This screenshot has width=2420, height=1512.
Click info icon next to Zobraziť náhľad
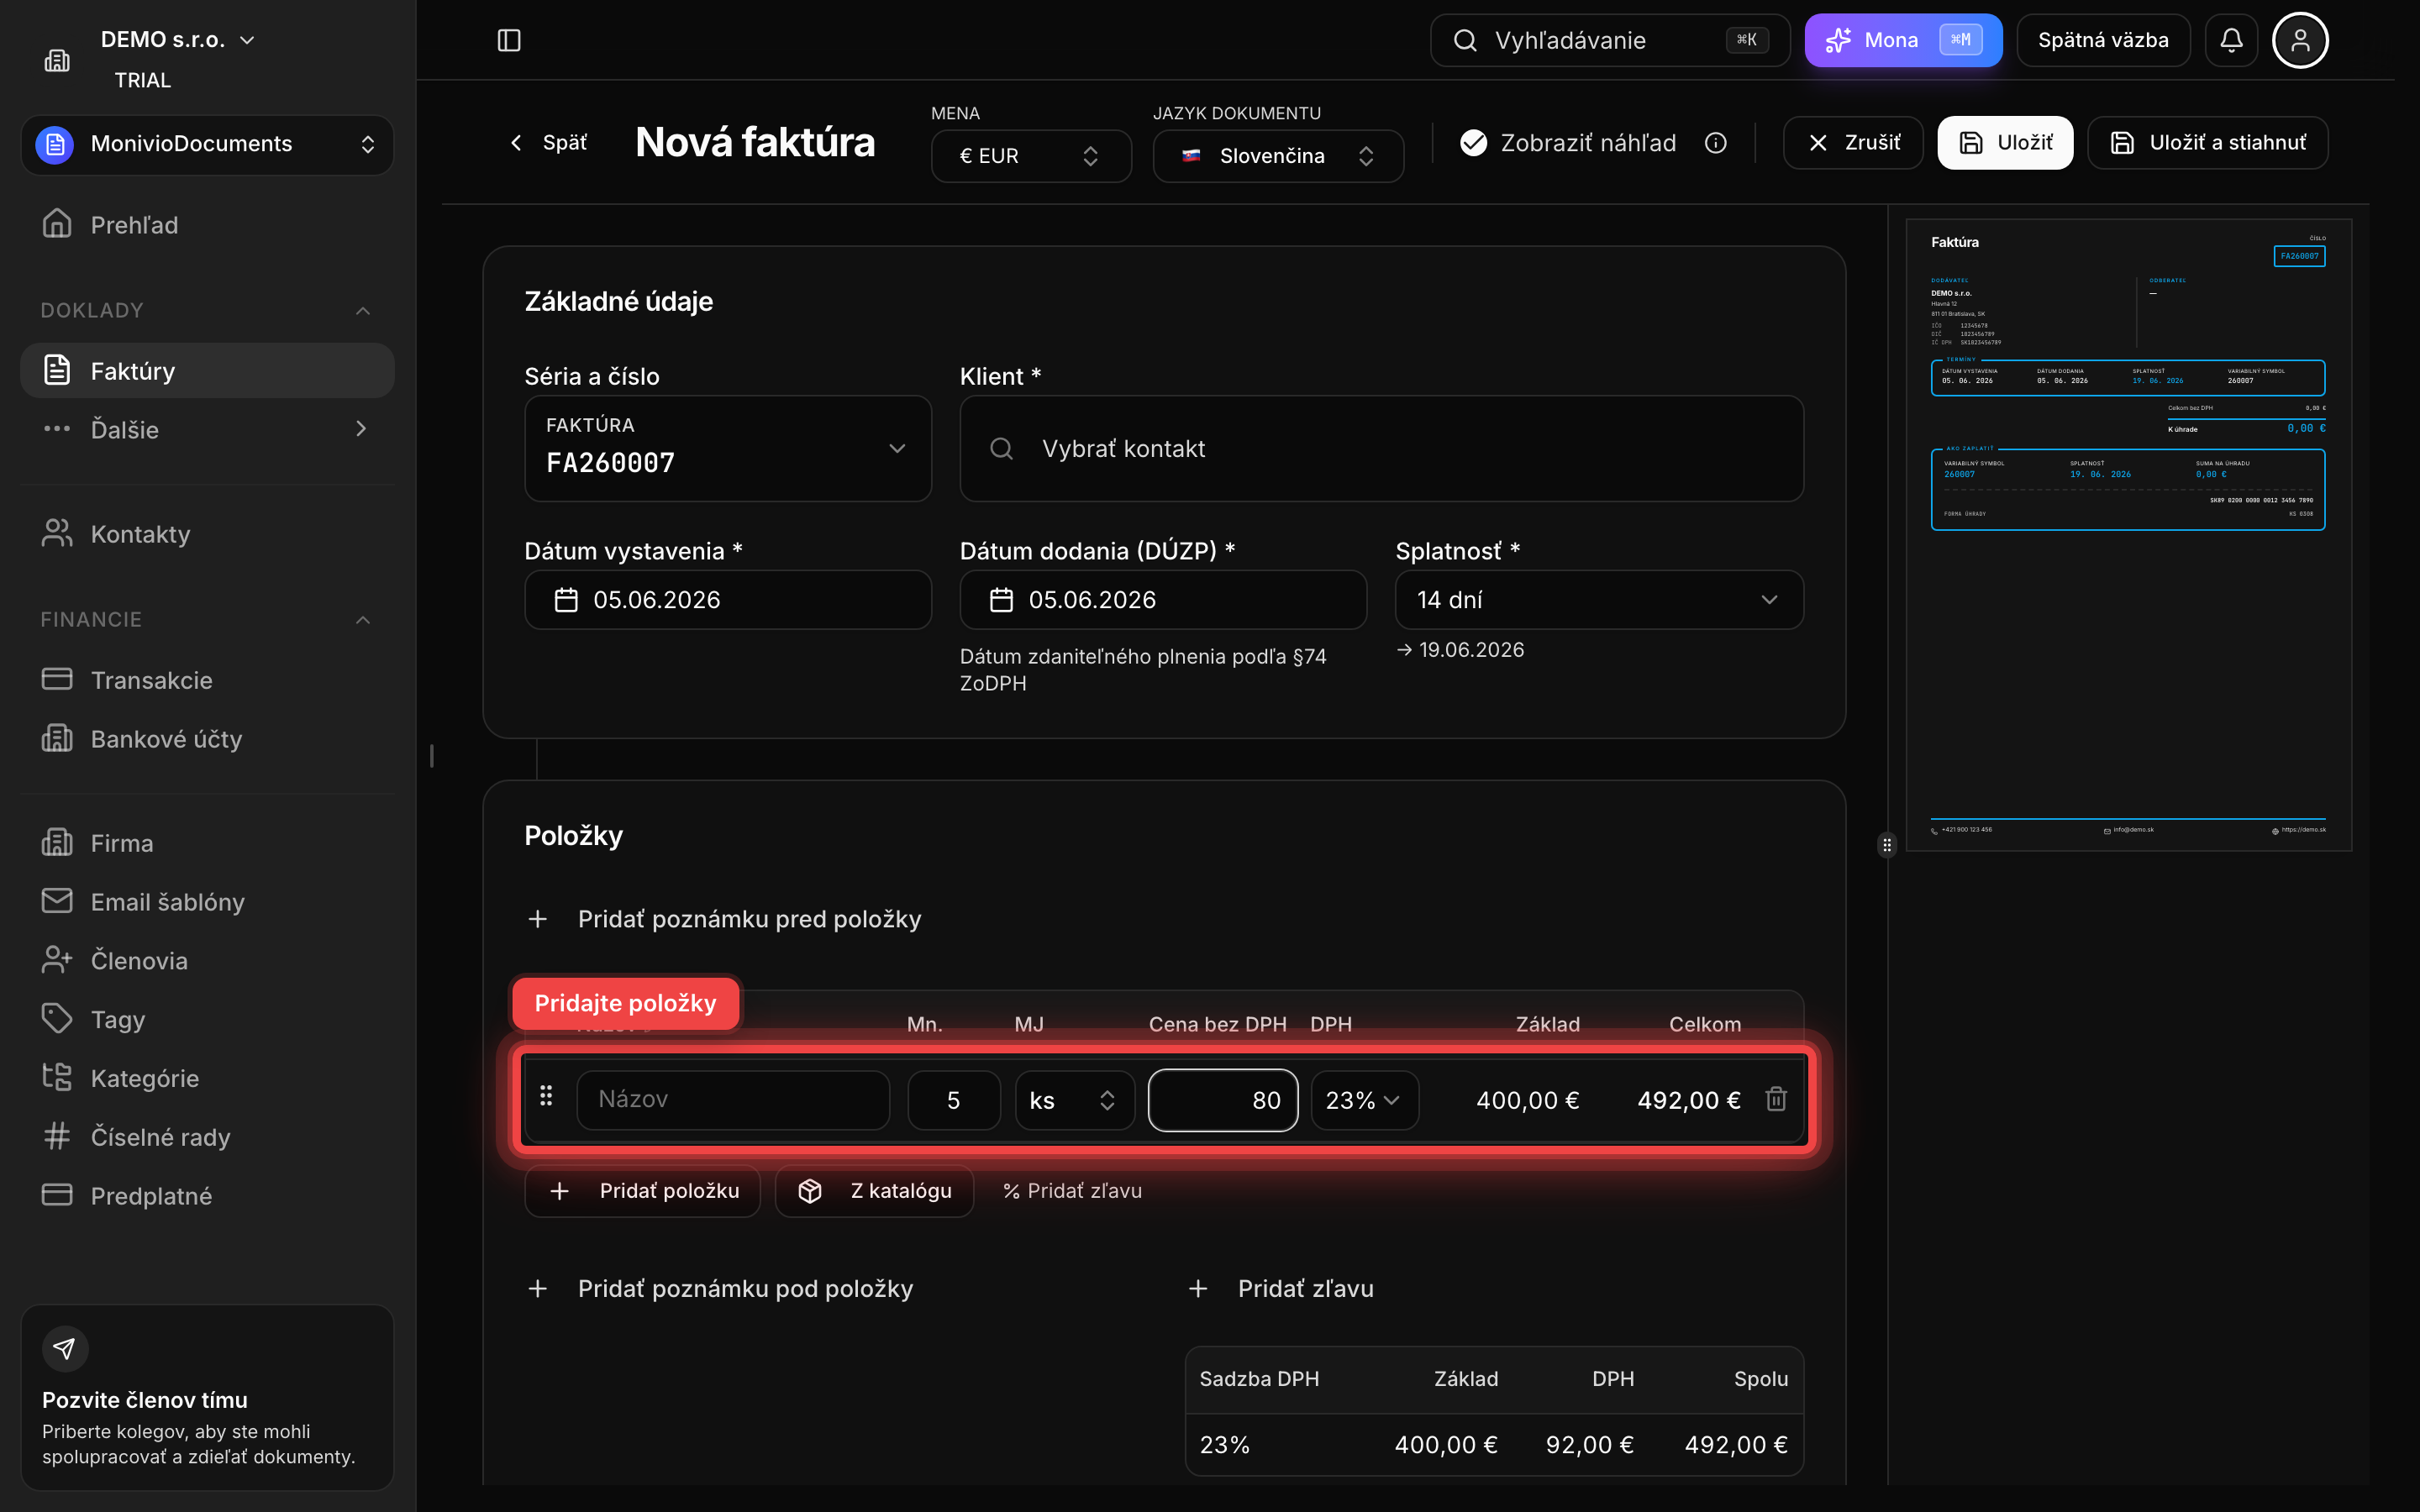point(1715,143)
